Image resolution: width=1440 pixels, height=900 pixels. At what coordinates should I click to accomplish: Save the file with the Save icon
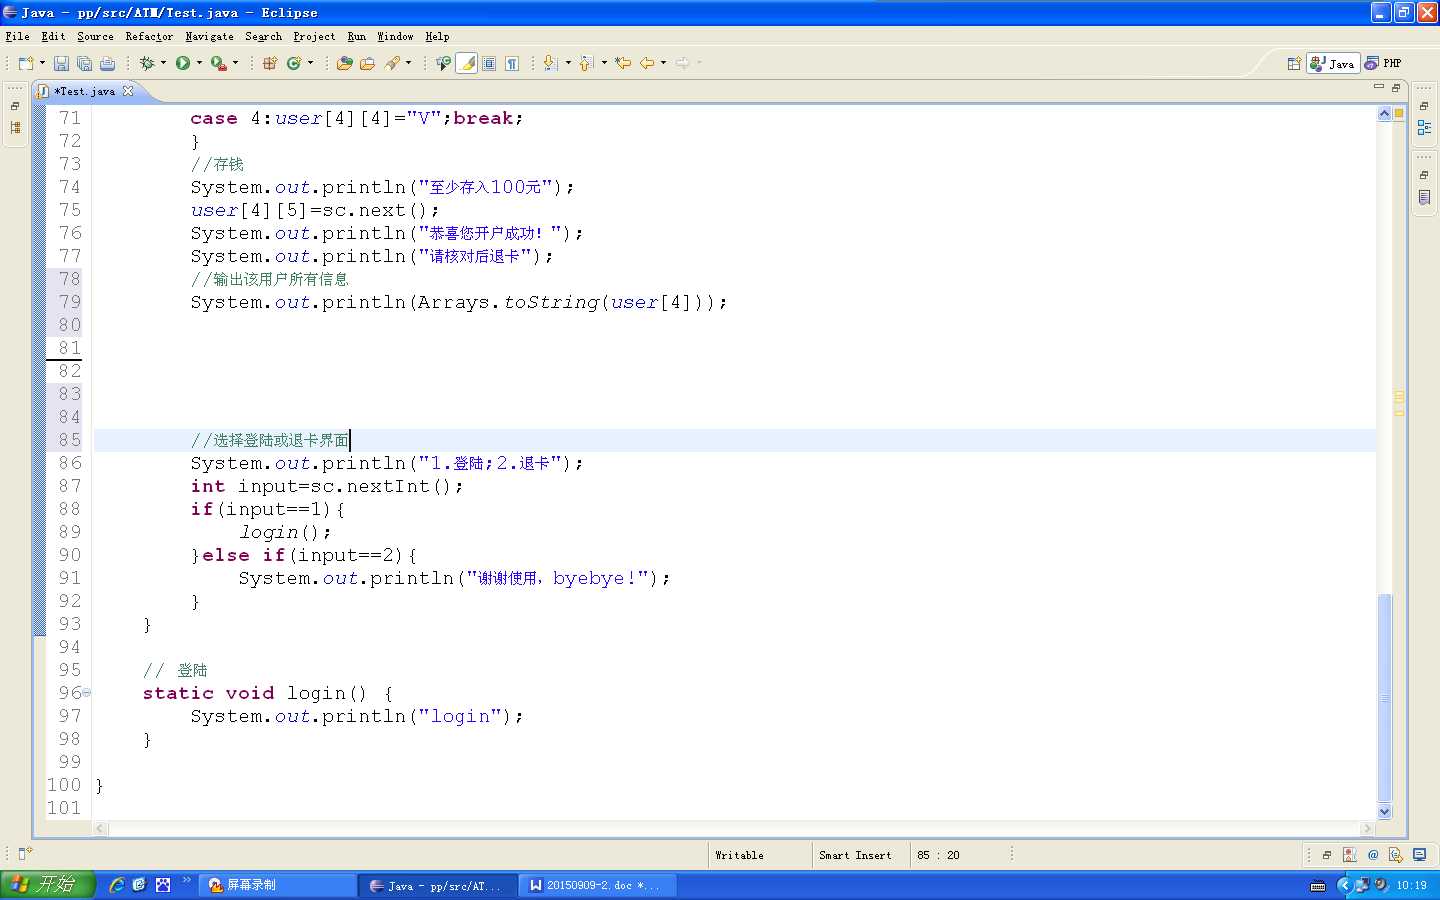(61, 63)
